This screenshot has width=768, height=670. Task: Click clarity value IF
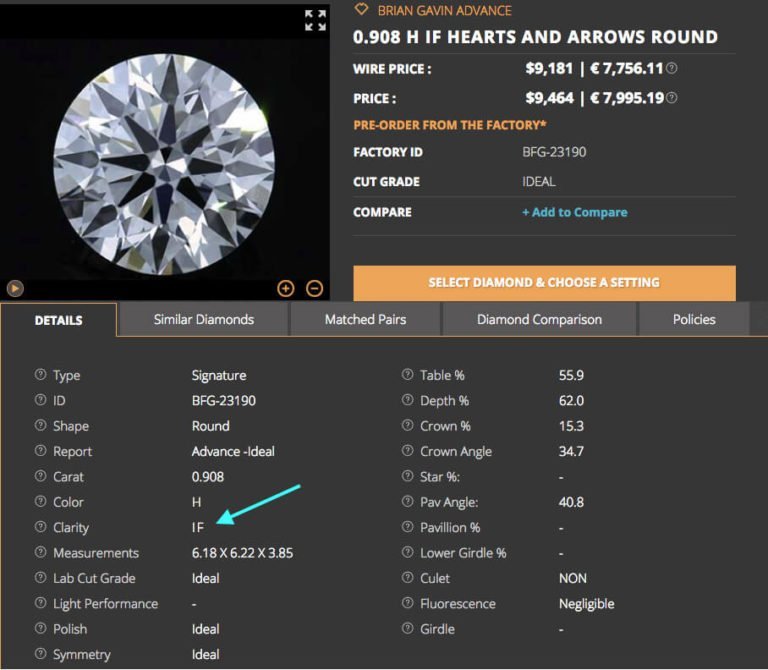click(x=197, y=527)
